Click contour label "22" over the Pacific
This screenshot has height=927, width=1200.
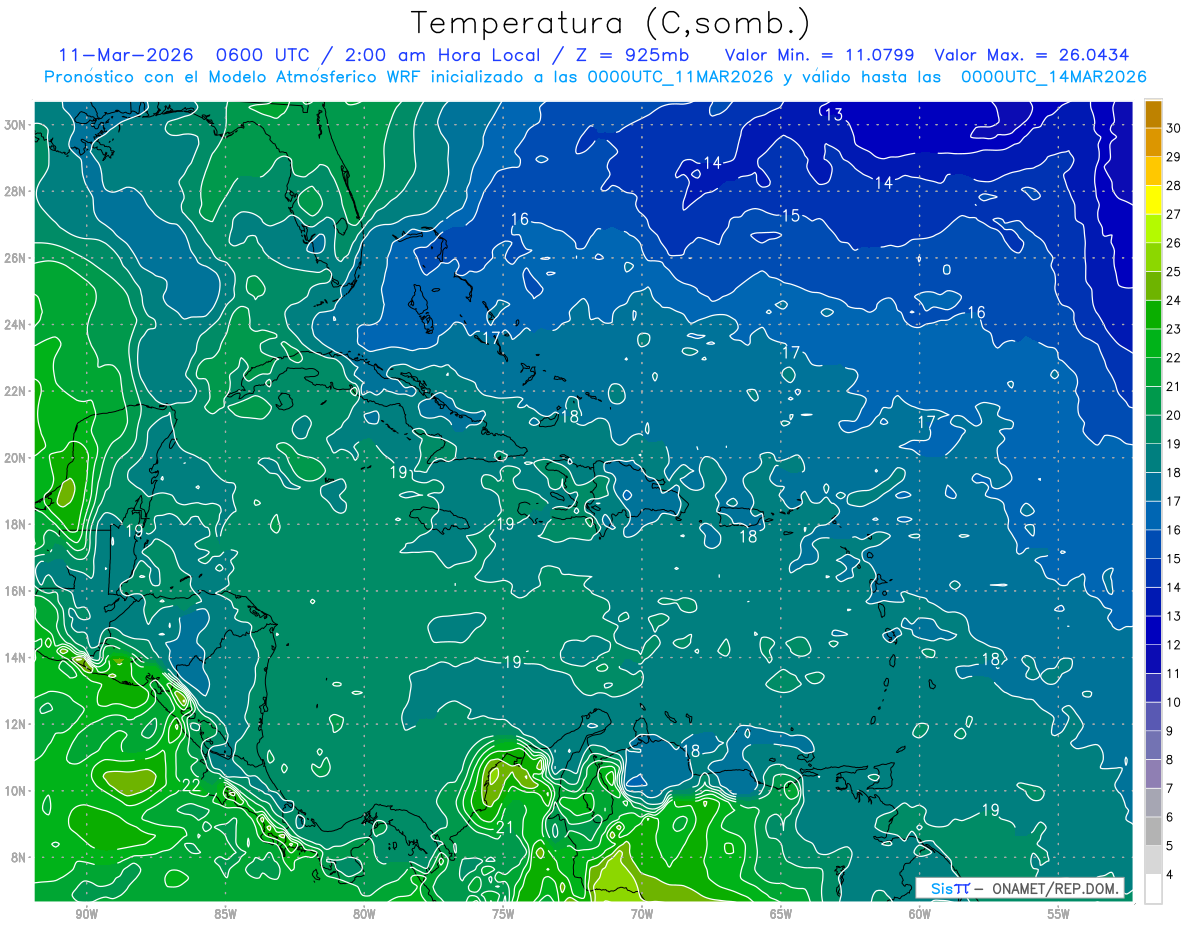point(190,784)
